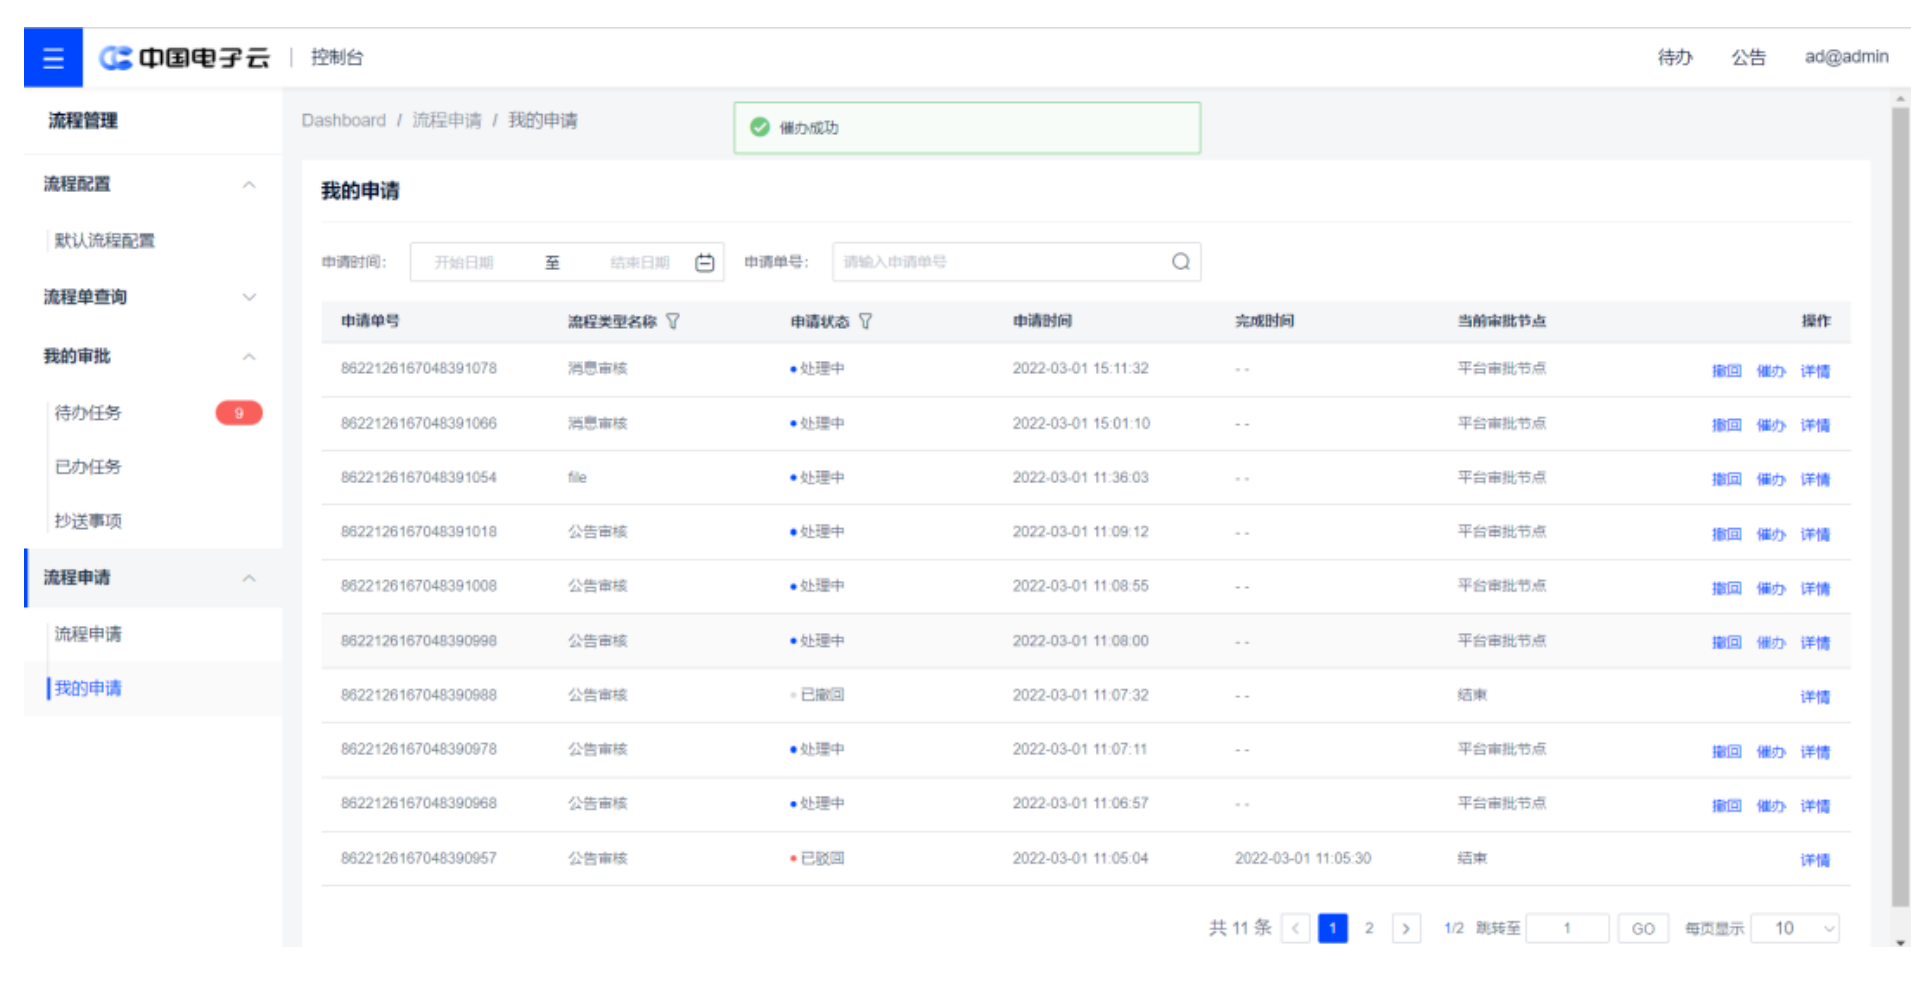
Task: Open 待办 in top bar
Action: pos(1675,58)
